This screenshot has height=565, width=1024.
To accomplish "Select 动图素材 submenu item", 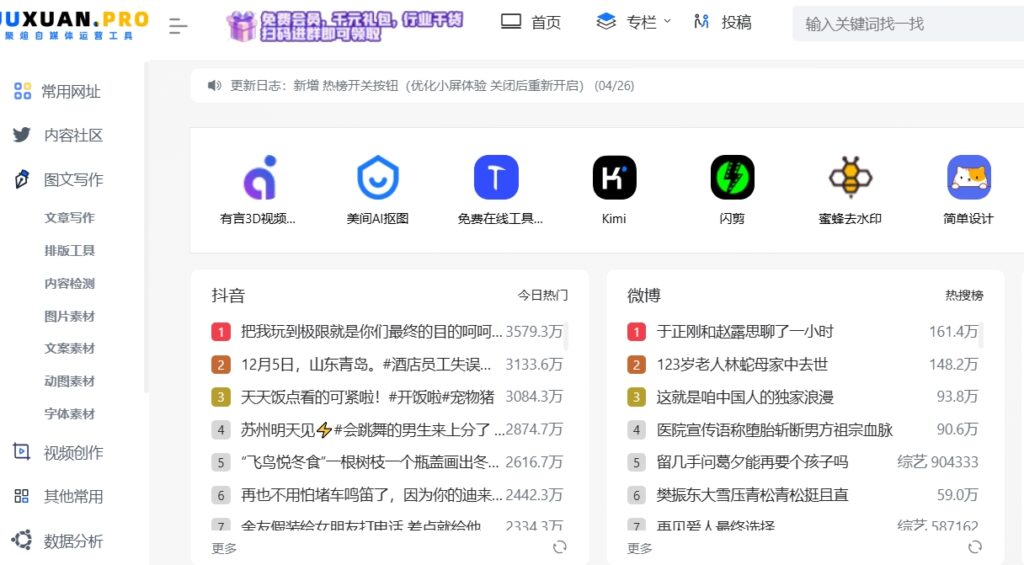I will click(x=70, y=381).
